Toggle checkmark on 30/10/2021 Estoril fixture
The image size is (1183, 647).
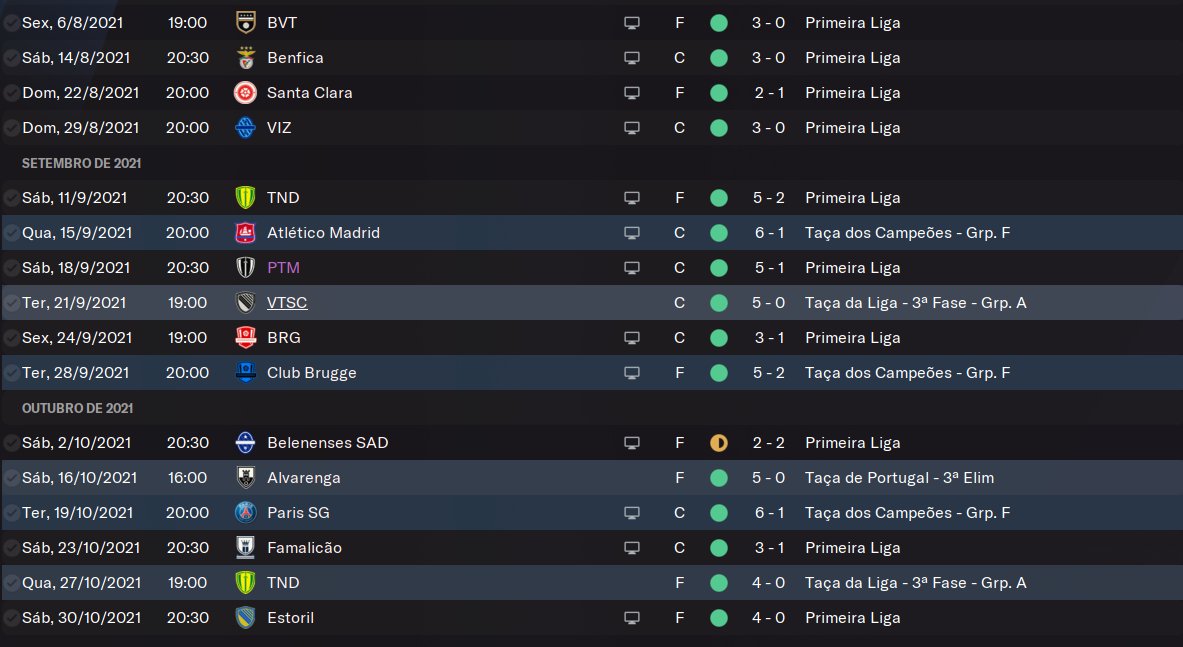tap(11, 618)
